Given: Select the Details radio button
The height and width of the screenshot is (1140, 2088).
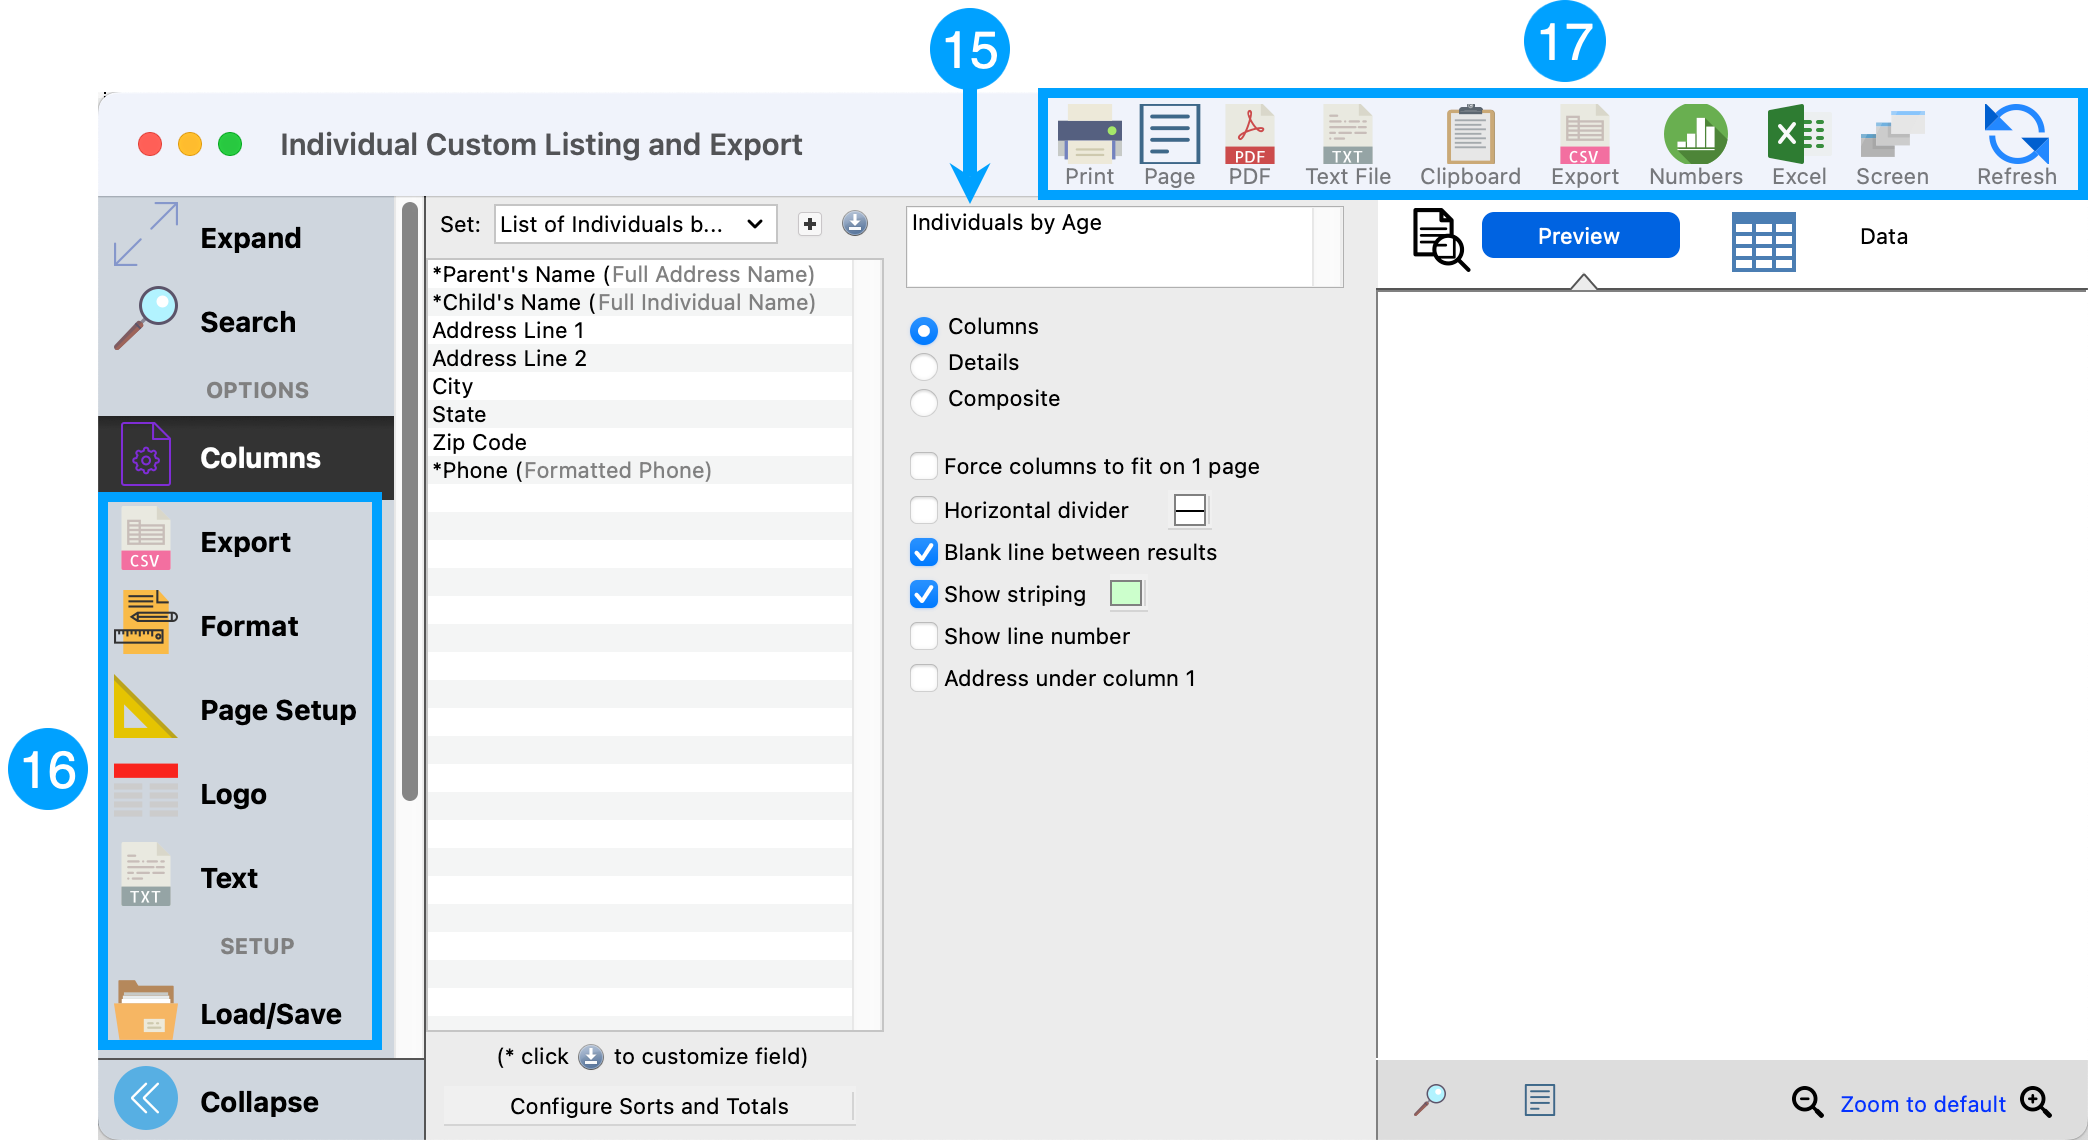Looking at the screenshot, I should coord(924,364).
